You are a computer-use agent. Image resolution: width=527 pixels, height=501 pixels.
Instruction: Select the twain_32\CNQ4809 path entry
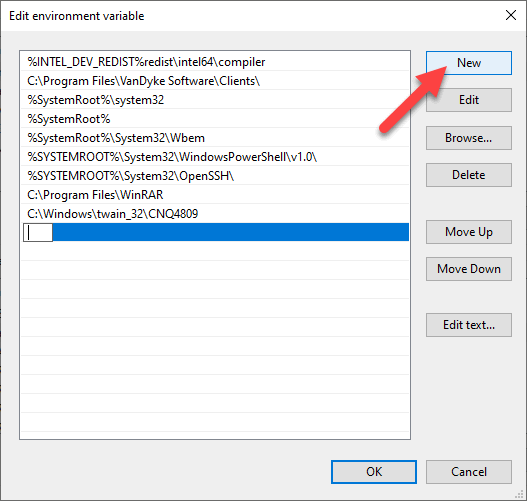tap(215, 214)
